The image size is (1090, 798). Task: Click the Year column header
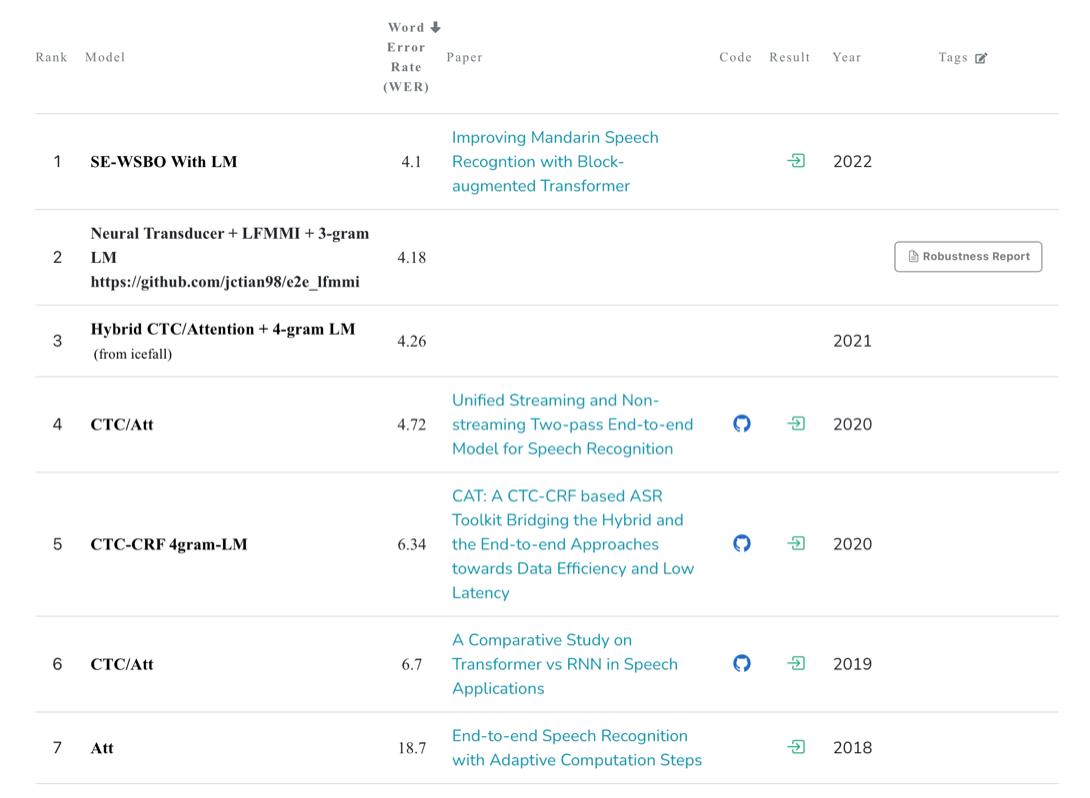coord(846,57)
